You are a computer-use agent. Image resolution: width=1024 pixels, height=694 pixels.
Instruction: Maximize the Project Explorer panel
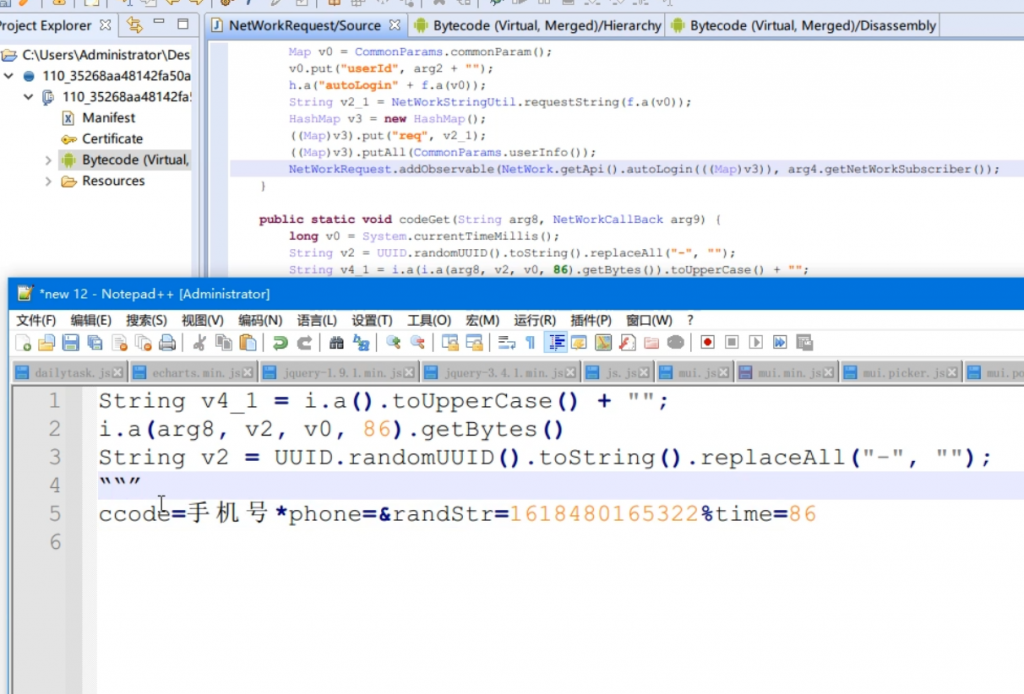click(182, 24)
